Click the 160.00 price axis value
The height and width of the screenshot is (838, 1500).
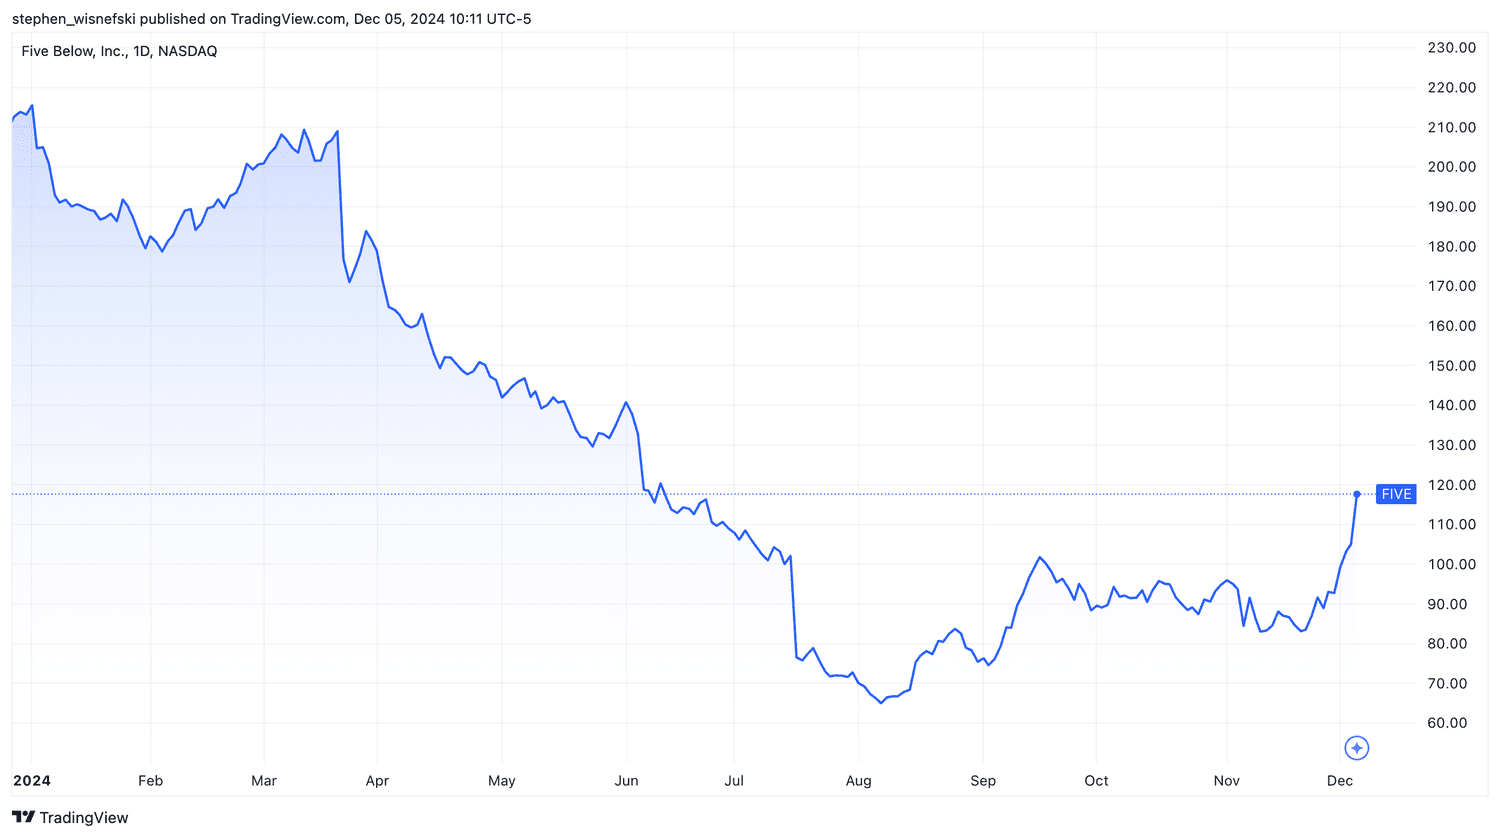pos(1452,326)
